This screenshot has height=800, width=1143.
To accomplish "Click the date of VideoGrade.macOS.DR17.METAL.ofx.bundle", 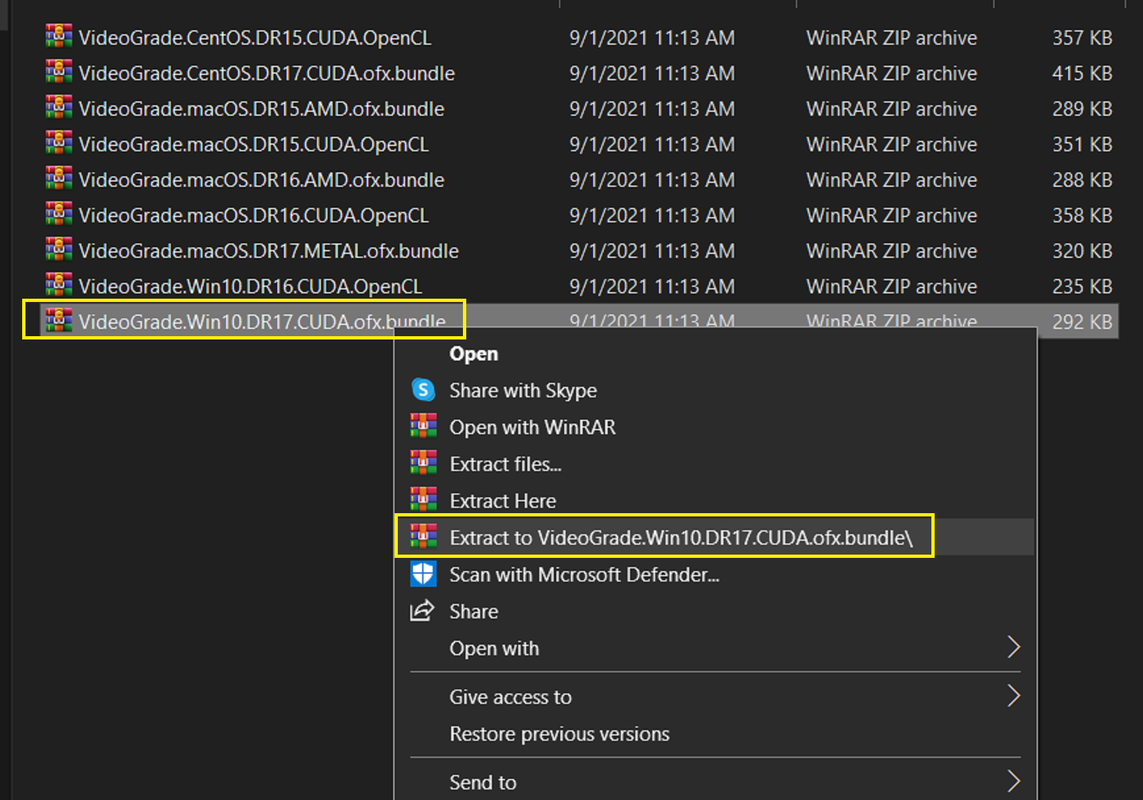I will click(652, 252).
